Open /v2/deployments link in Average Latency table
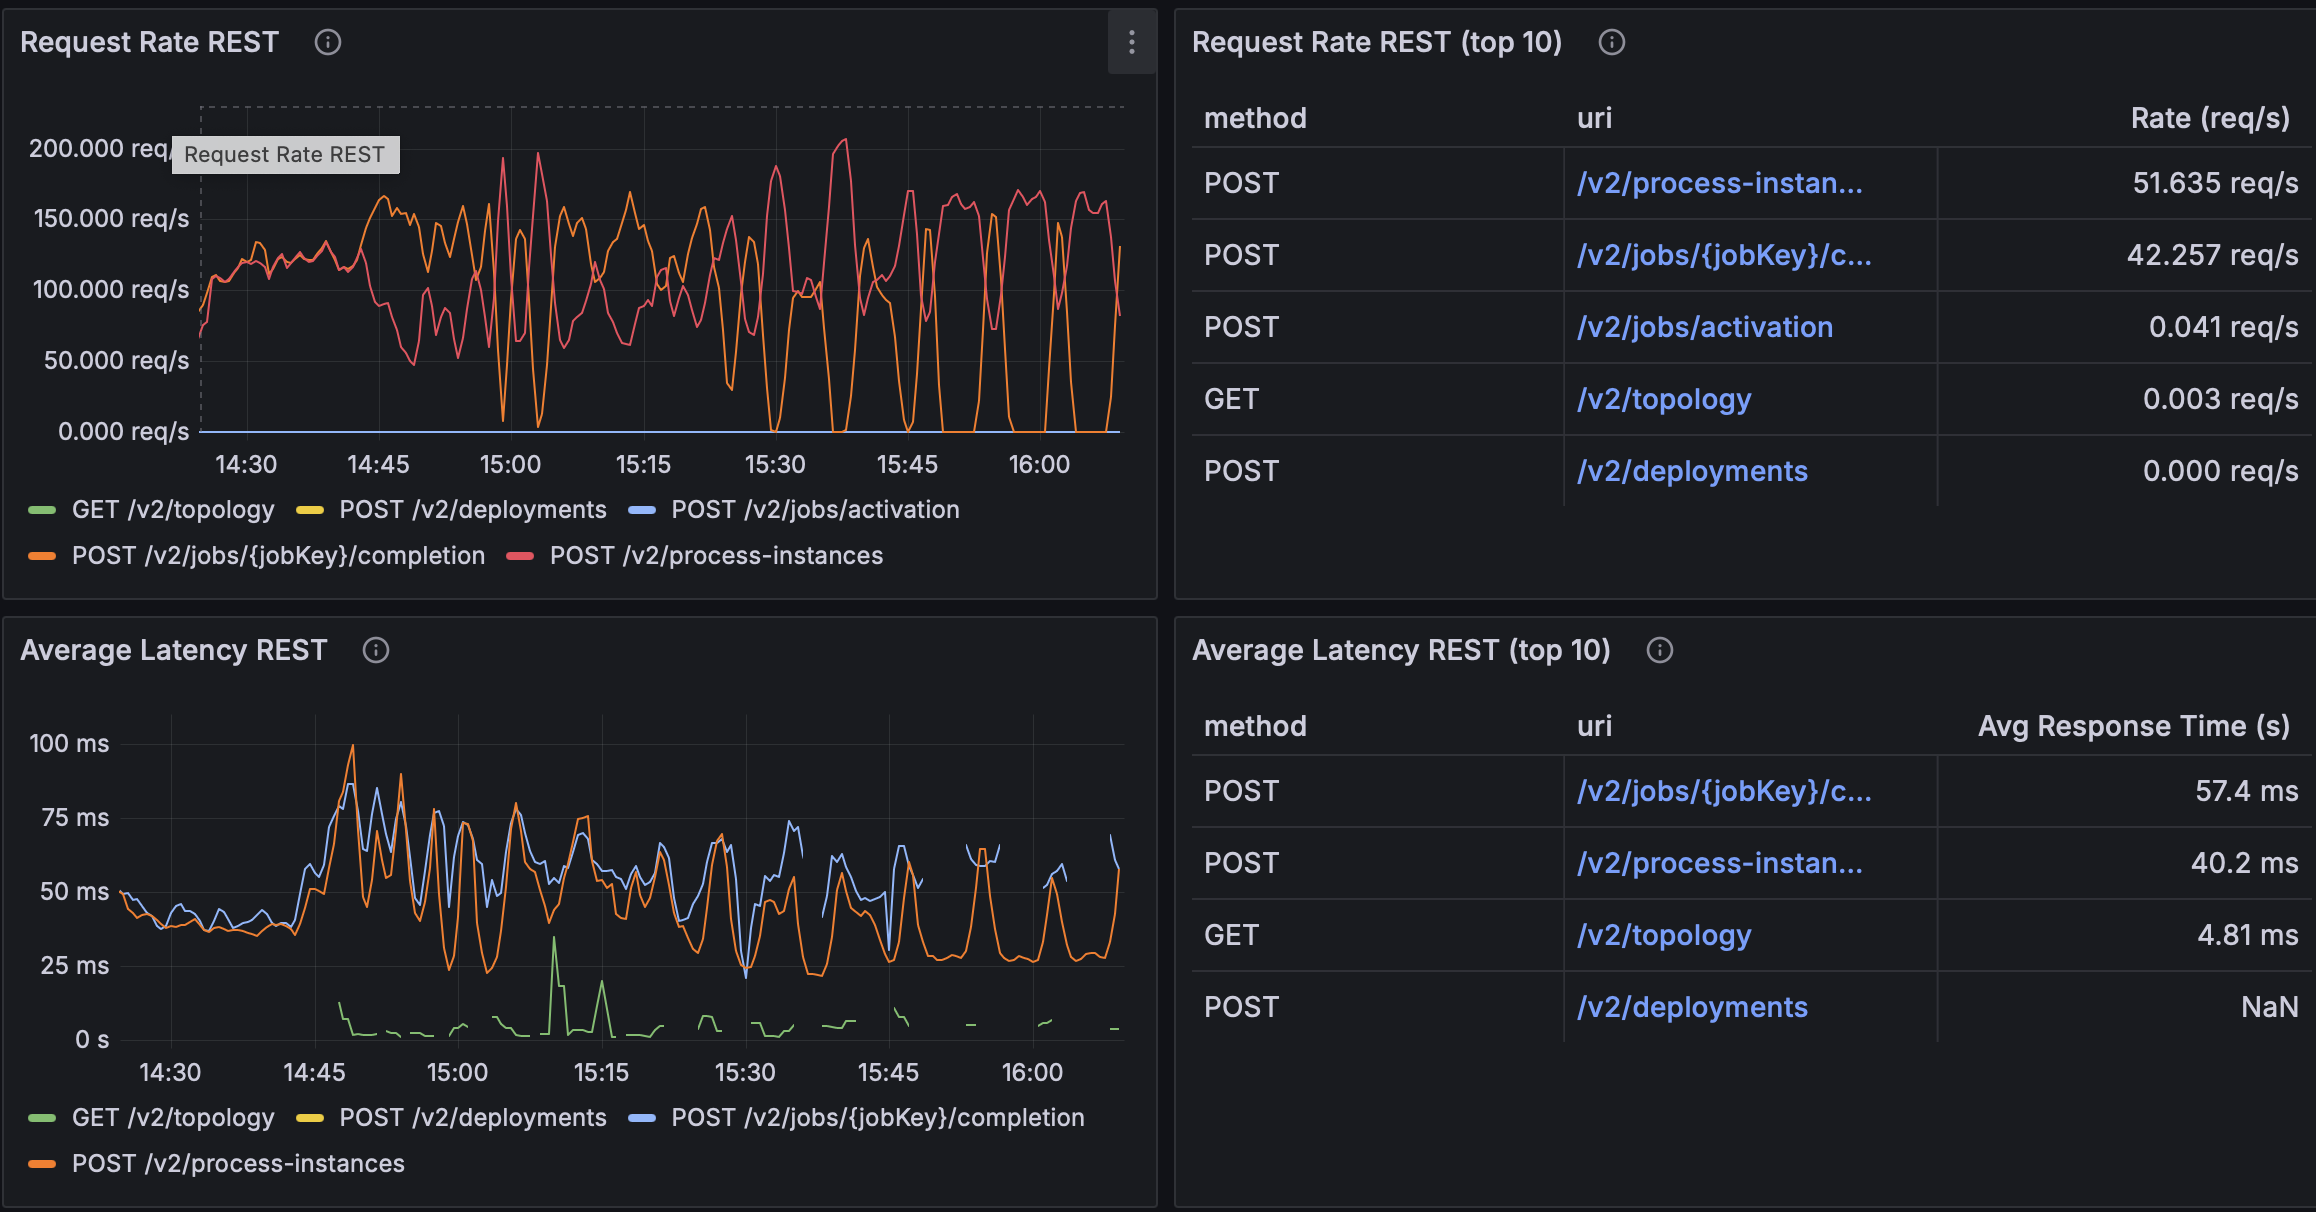The width and height of the screenshot is (2316, 1212). [x=1691, y=1007]
